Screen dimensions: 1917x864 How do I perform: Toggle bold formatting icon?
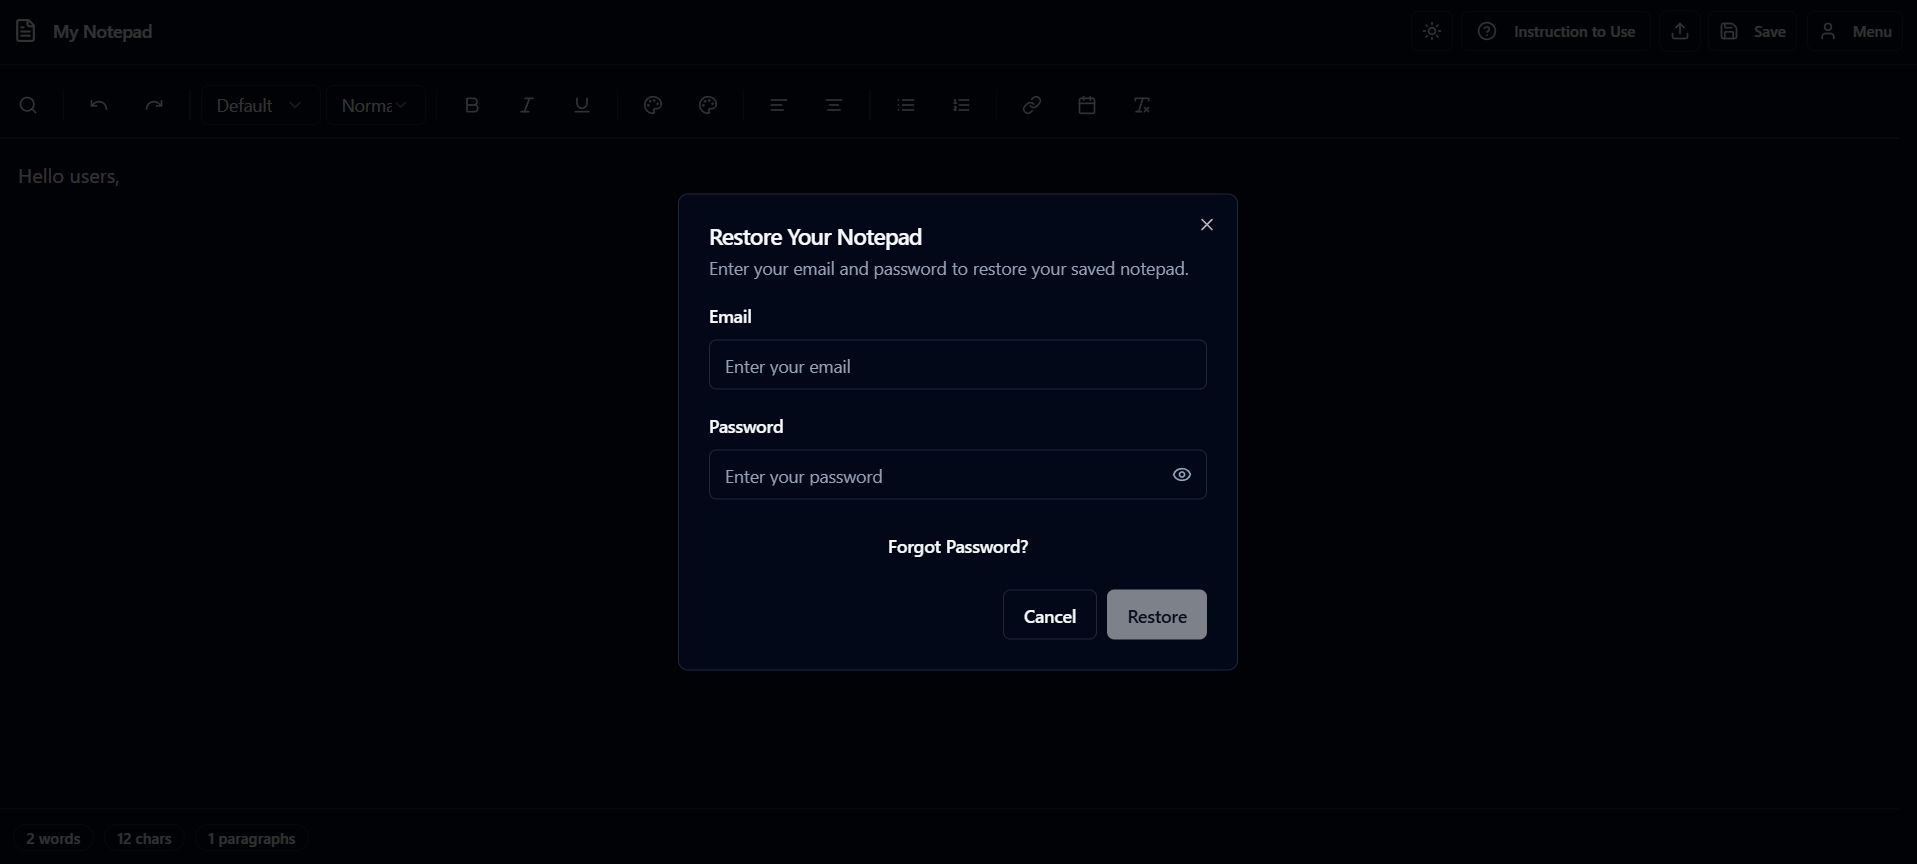point(472,105)
